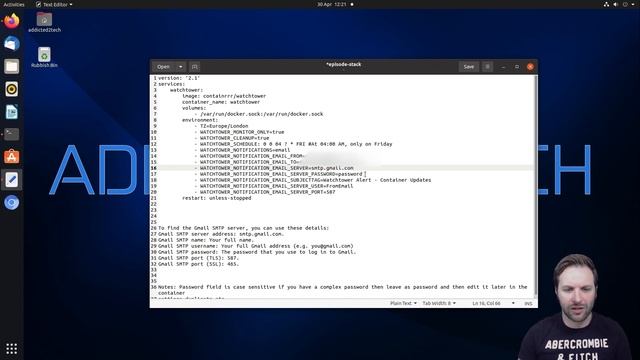Click "Gmail SMTP server address" line

[221, 234]
